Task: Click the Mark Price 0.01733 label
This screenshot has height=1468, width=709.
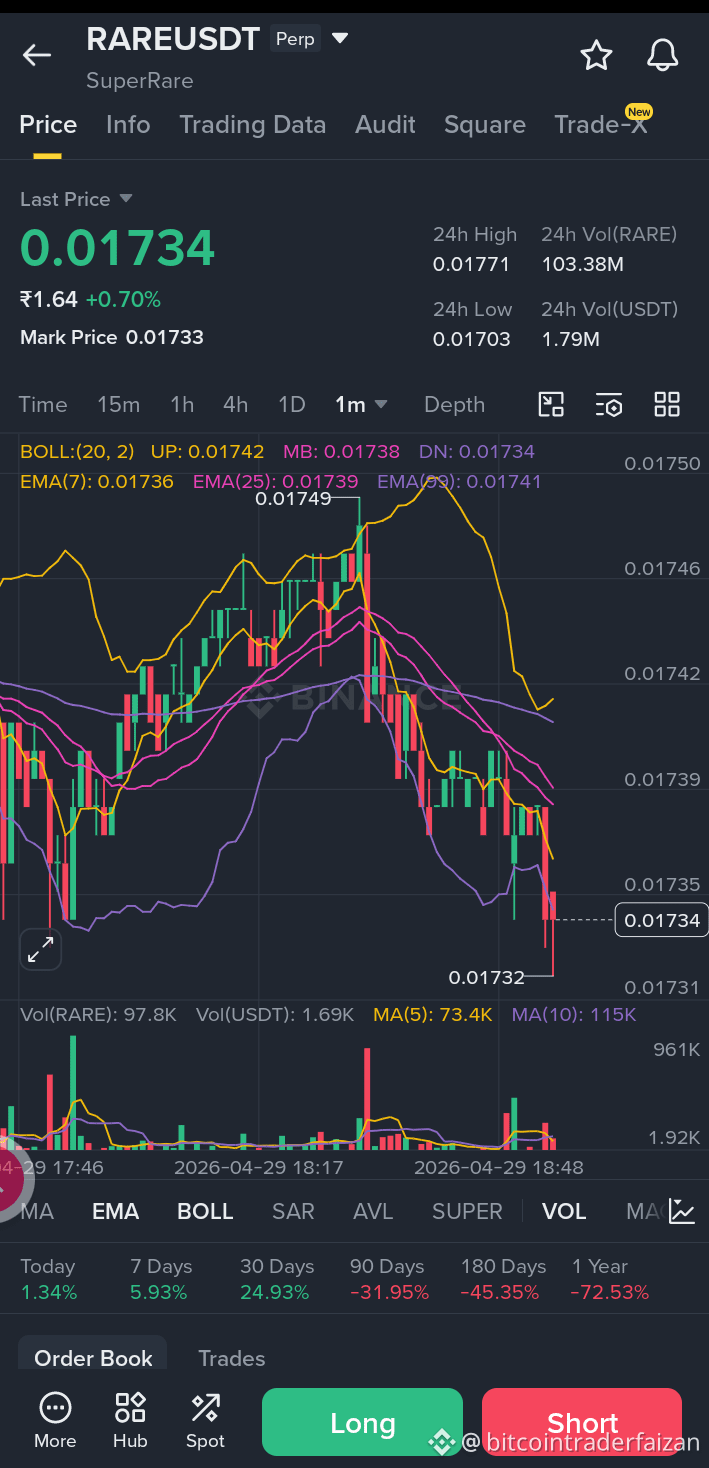Action: [112, 338]
